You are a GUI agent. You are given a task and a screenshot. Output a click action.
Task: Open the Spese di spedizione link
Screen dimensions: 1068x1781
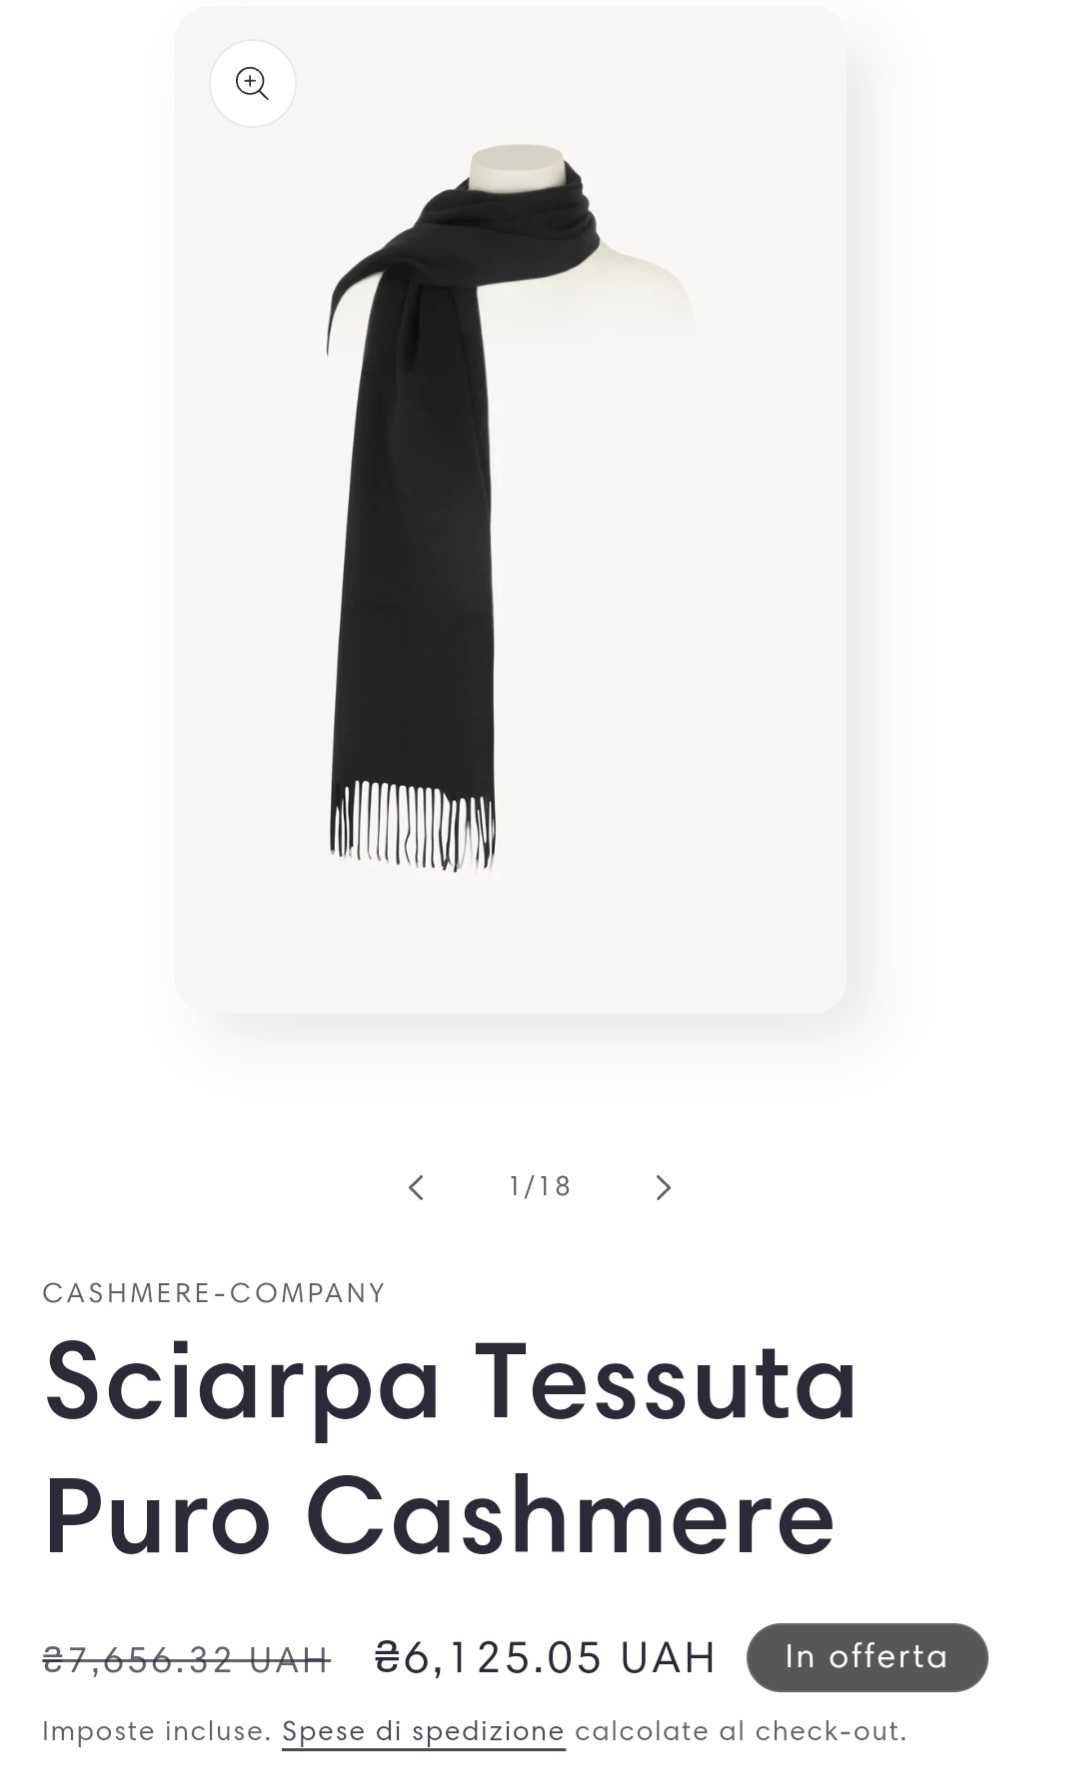click(x=424, y=1731)
